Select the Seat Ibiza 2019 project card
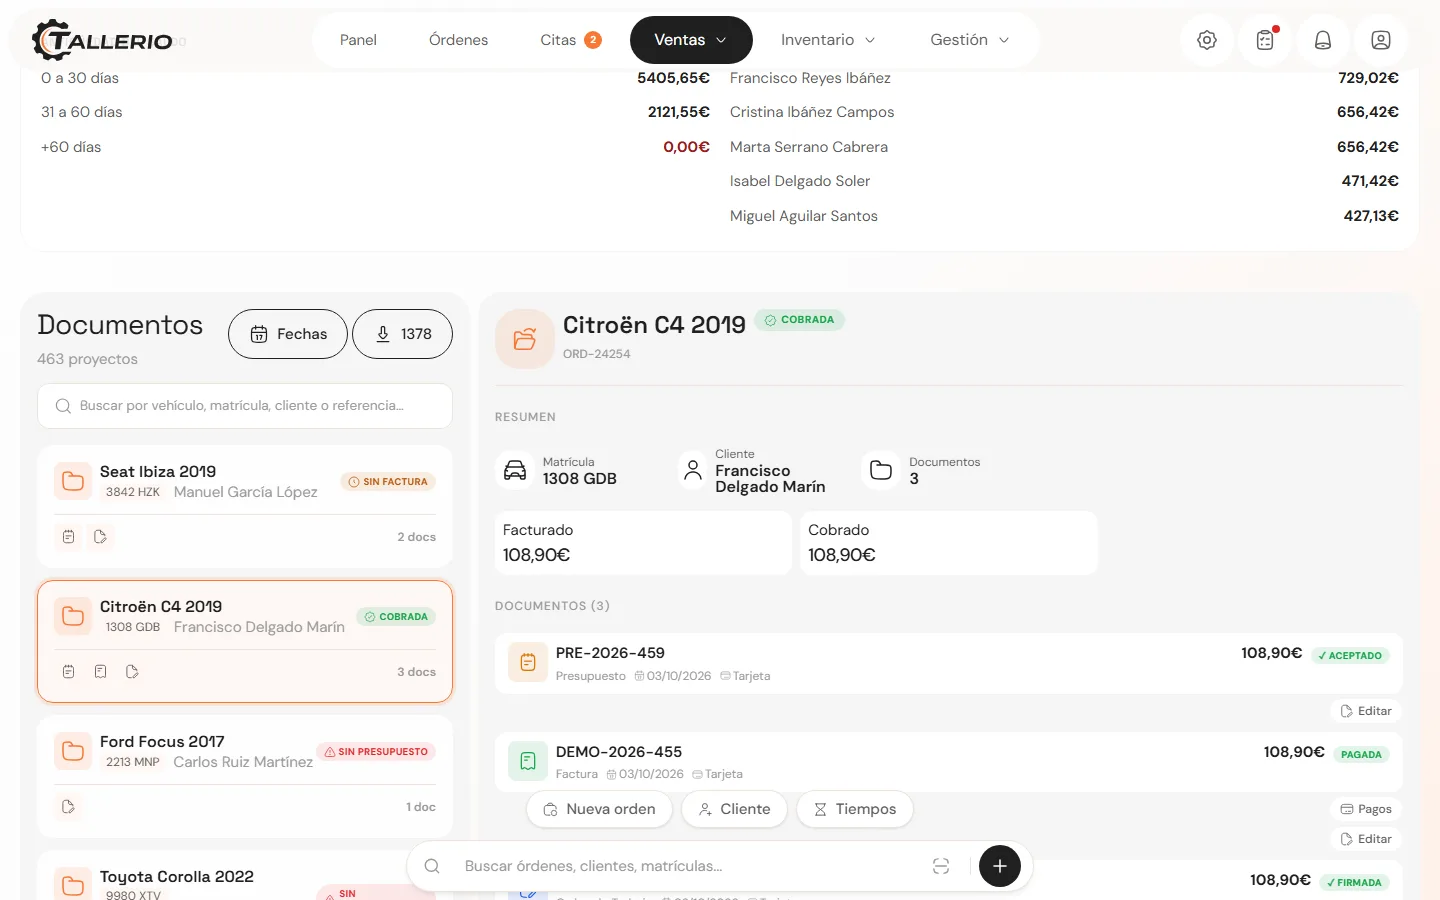 click(245, 506)
